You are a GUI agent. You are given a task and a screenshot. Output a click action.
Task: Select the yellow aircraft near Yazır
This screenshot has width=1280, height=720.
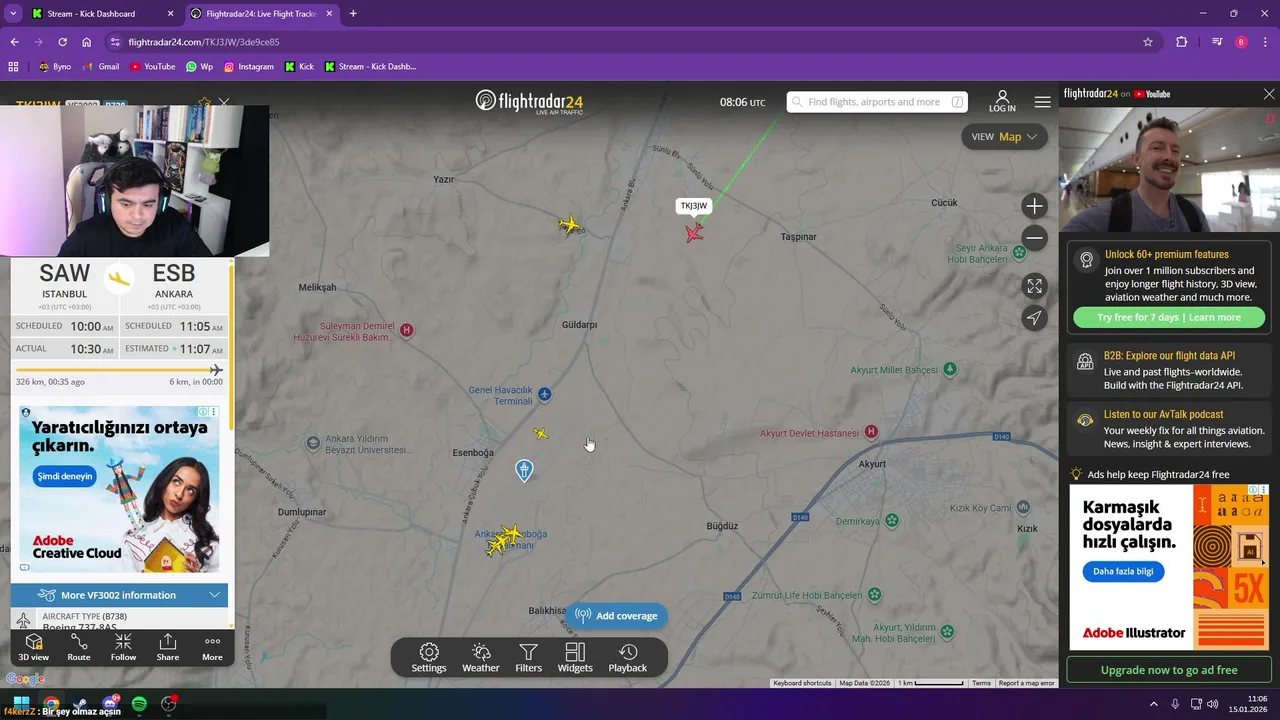pyautogui.click(x=570, y=225)
